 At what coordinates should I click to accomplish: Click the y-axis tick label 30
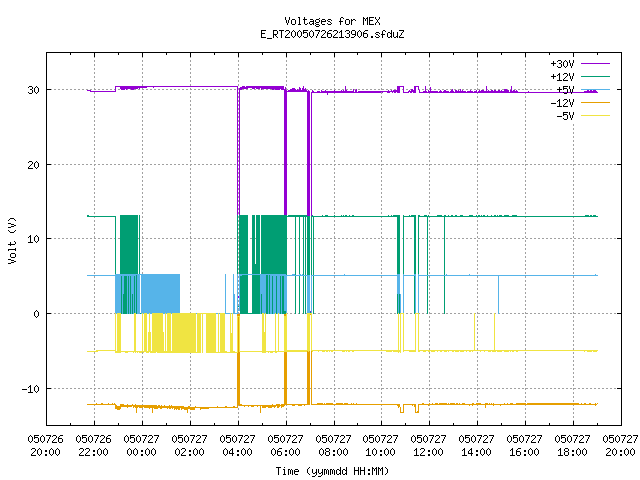[x=33, y=90]
